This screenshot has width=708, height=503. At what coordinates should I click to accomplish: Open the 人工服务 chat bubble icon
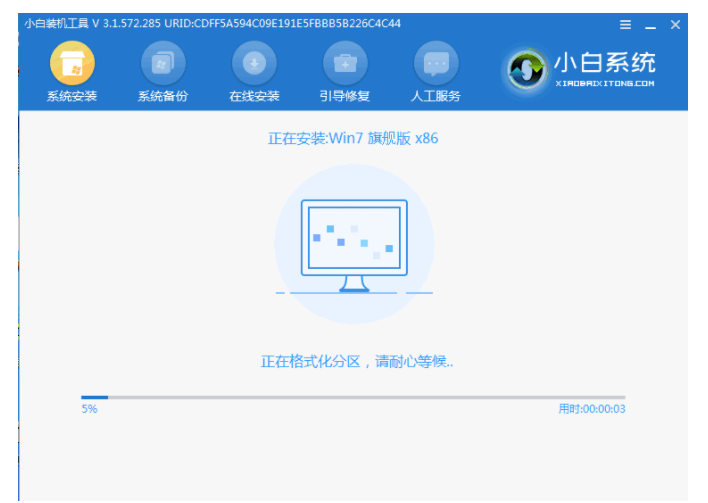point(435,64)
